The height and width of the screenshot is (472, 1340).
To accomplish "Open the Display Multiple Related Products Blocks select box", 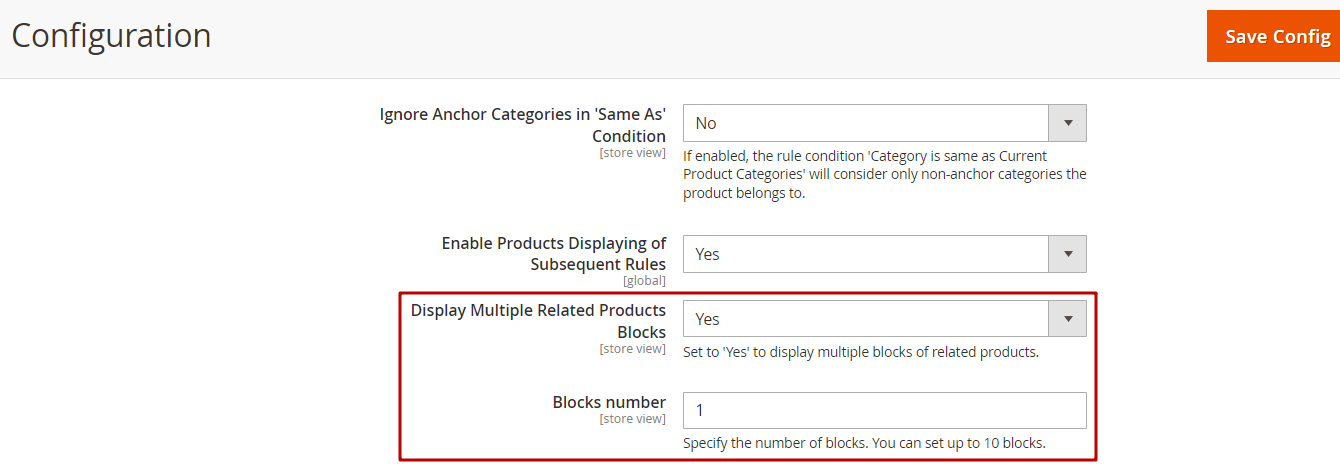I will tap(884, 319).
